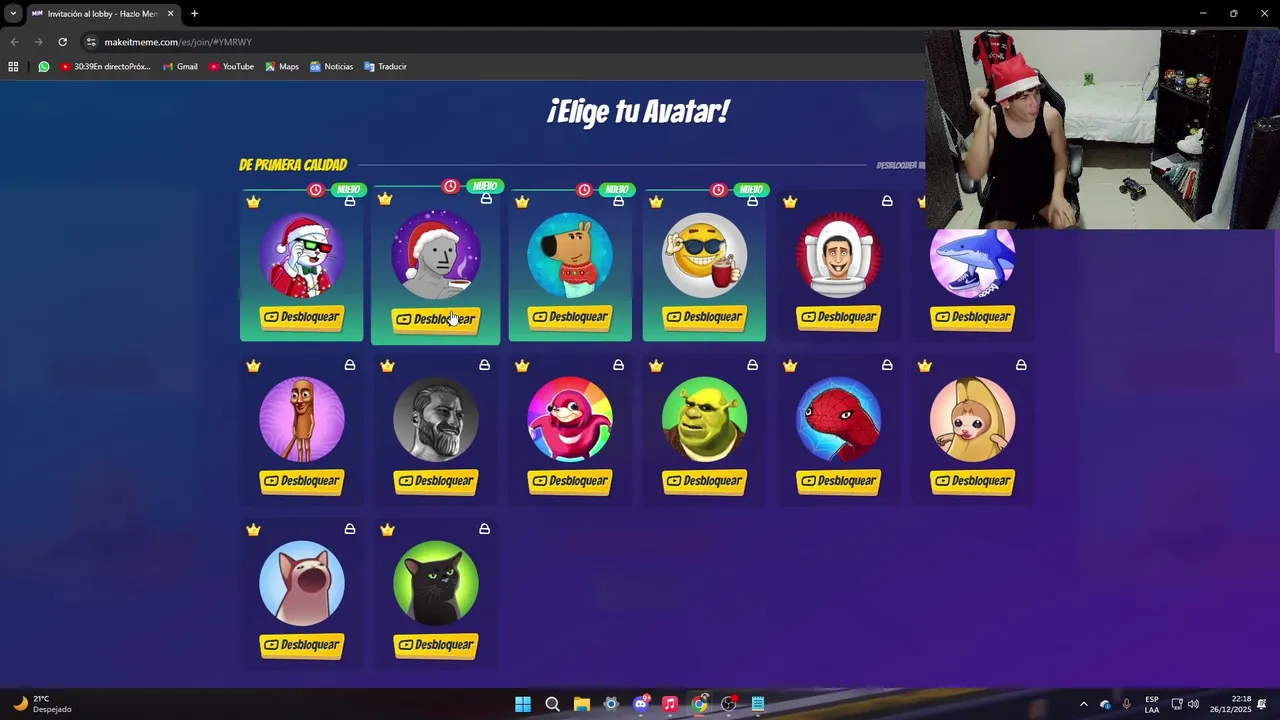Open File Explorer from the taskbar
This screenshot has height=720, width=1280.
coord(581,704)
